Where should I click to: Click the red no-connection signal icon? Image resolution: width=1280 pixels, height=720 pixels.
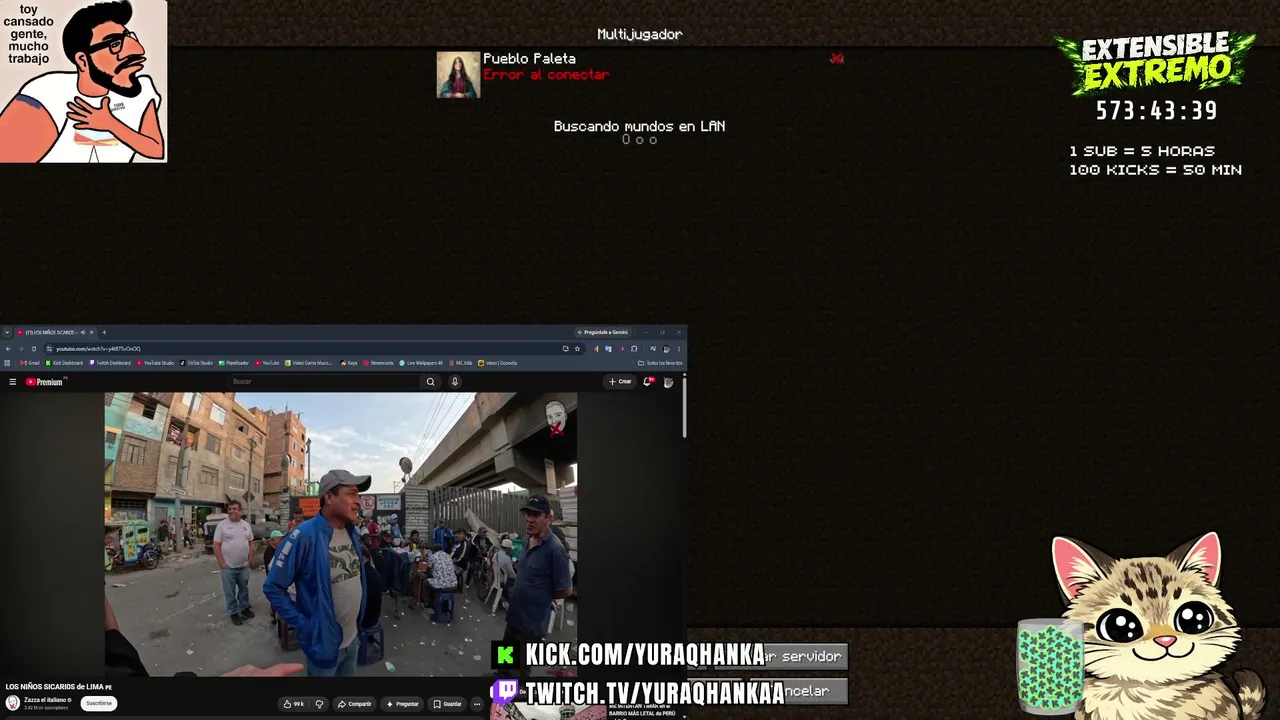coord(837,58)
